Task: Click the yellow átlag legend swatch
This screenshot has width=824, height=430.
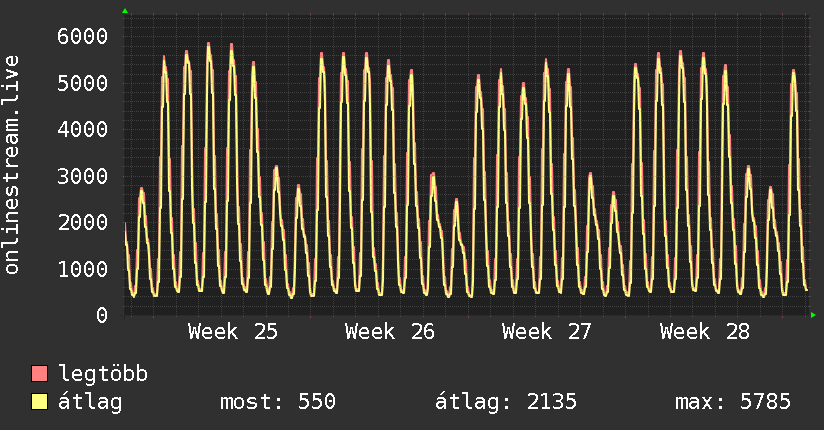Action: click(x=40, y=401)
